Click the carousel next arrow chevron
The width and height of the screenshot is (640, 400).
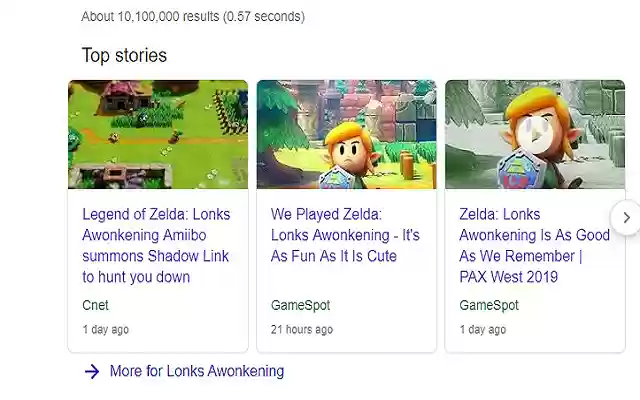click(626, 217)
